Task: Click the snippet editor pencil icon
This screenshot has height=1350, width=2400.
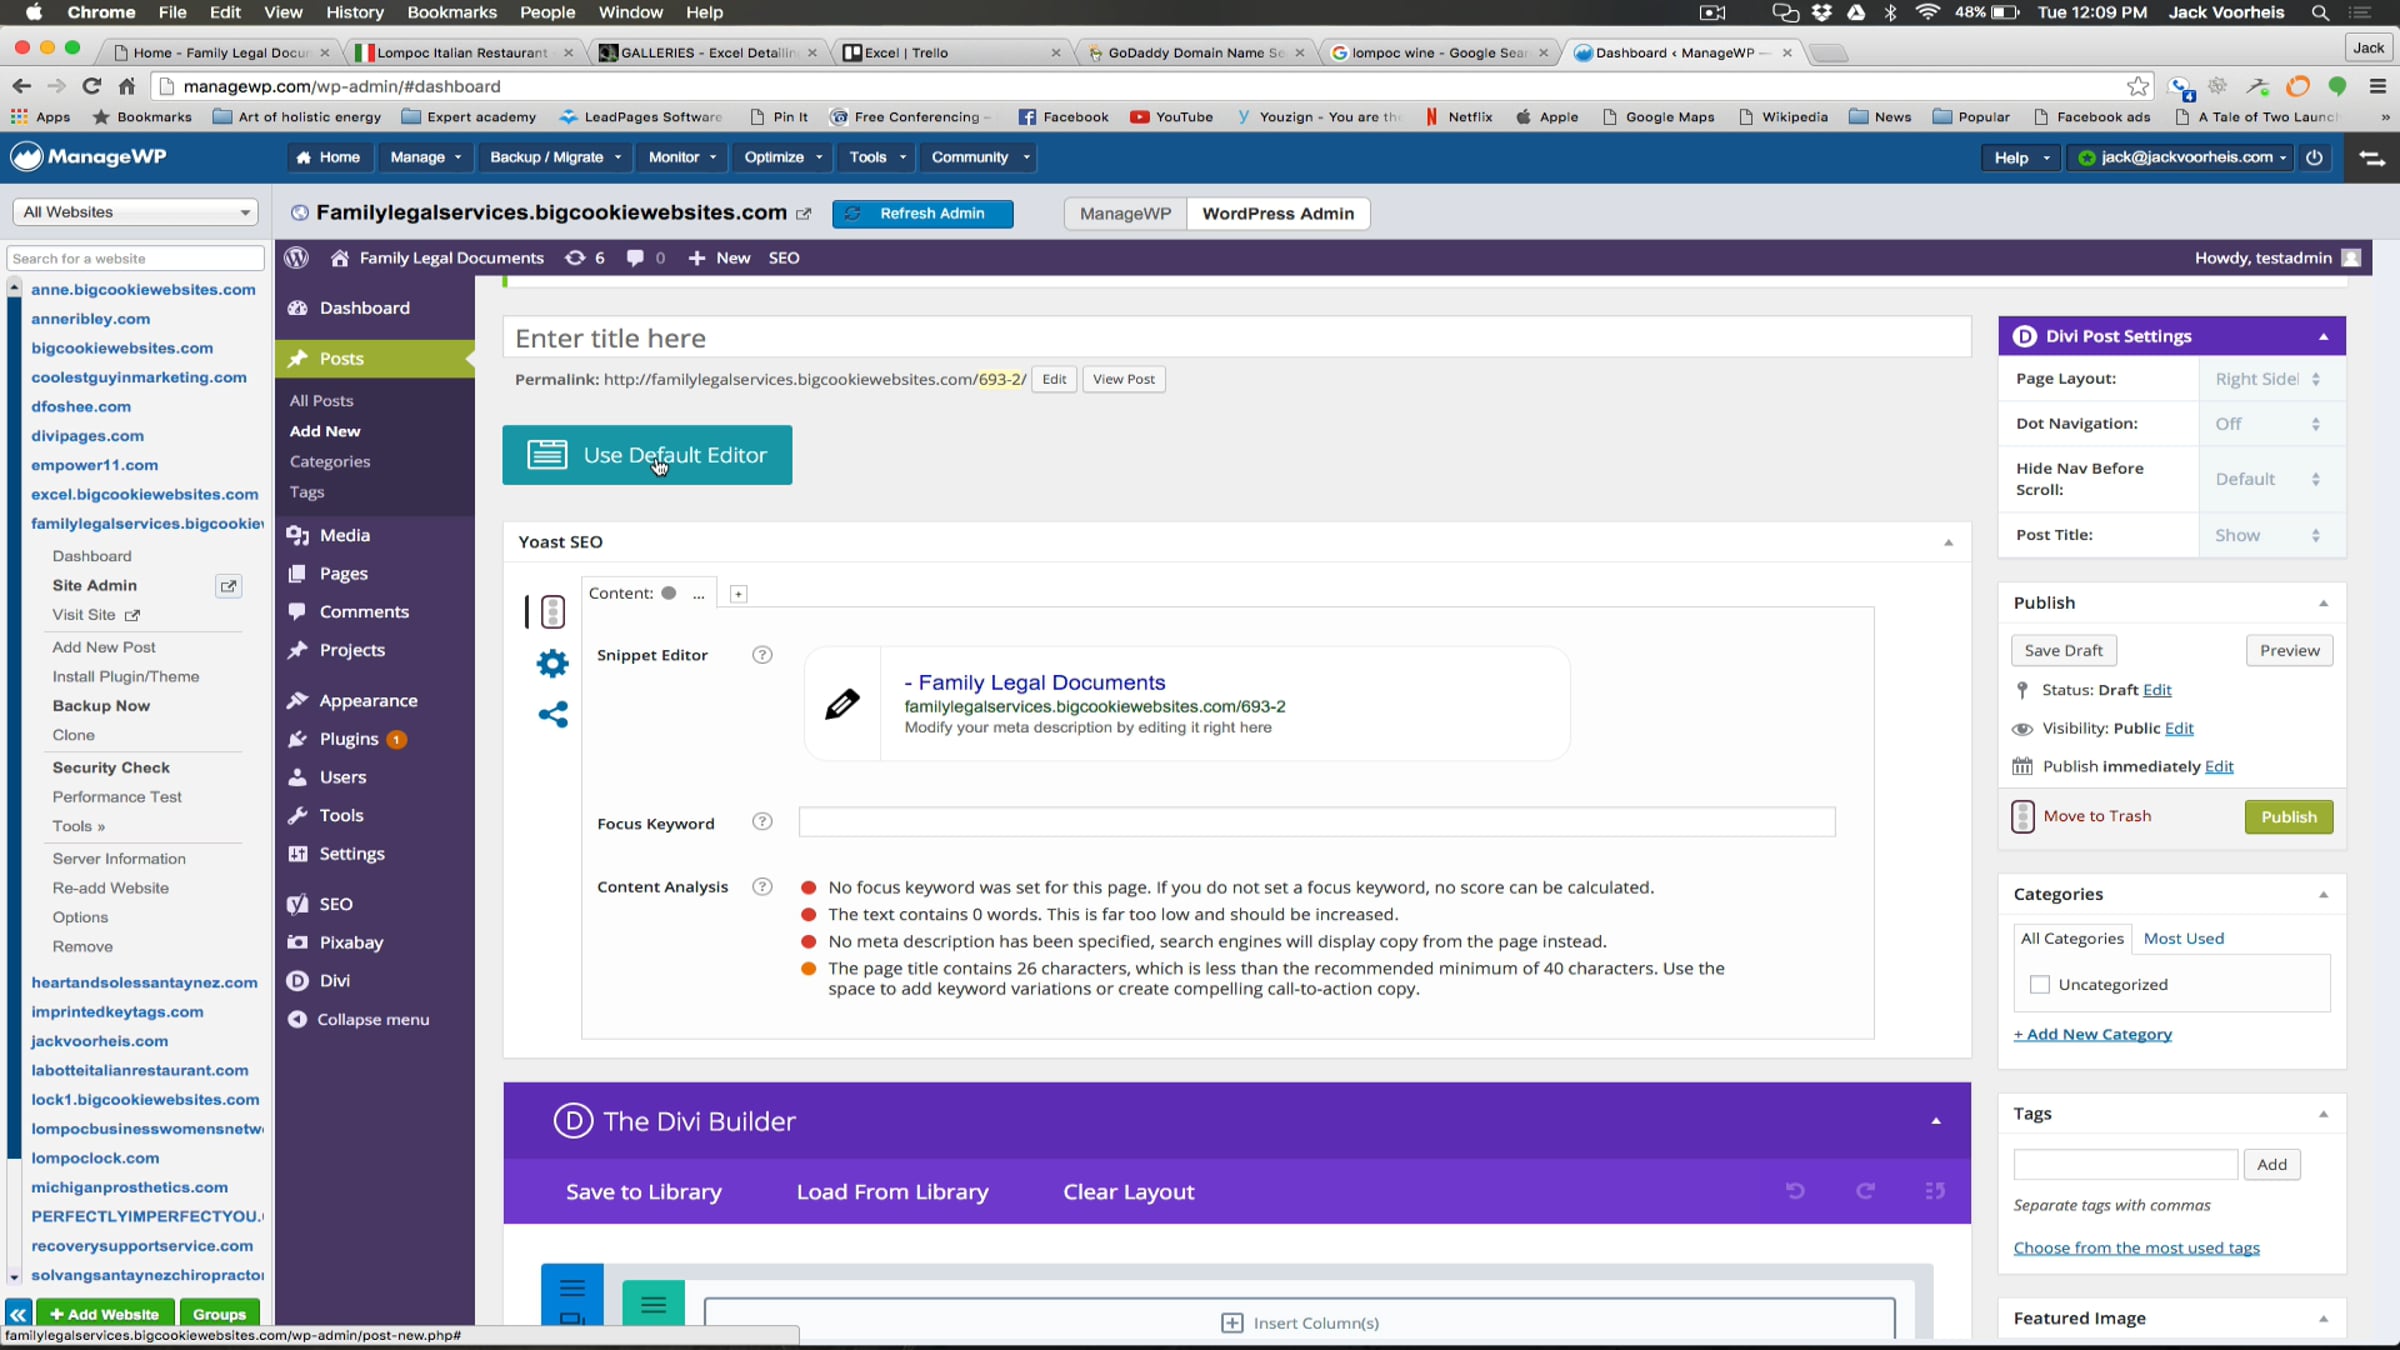Action: pyautogui.click(x=842, y=704)
